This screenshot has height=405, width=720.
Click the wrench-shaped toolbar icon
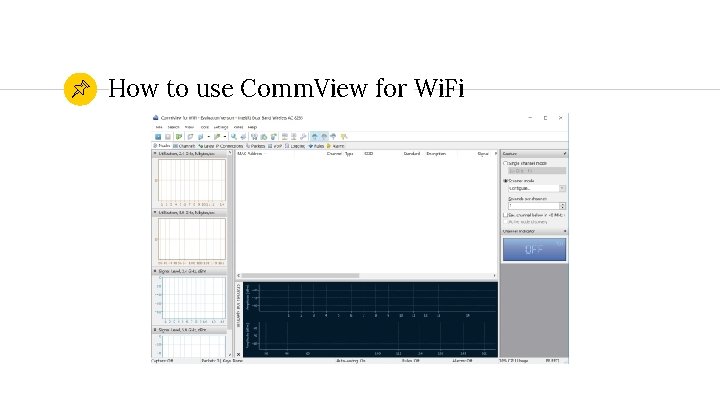(x=304, y=137)
